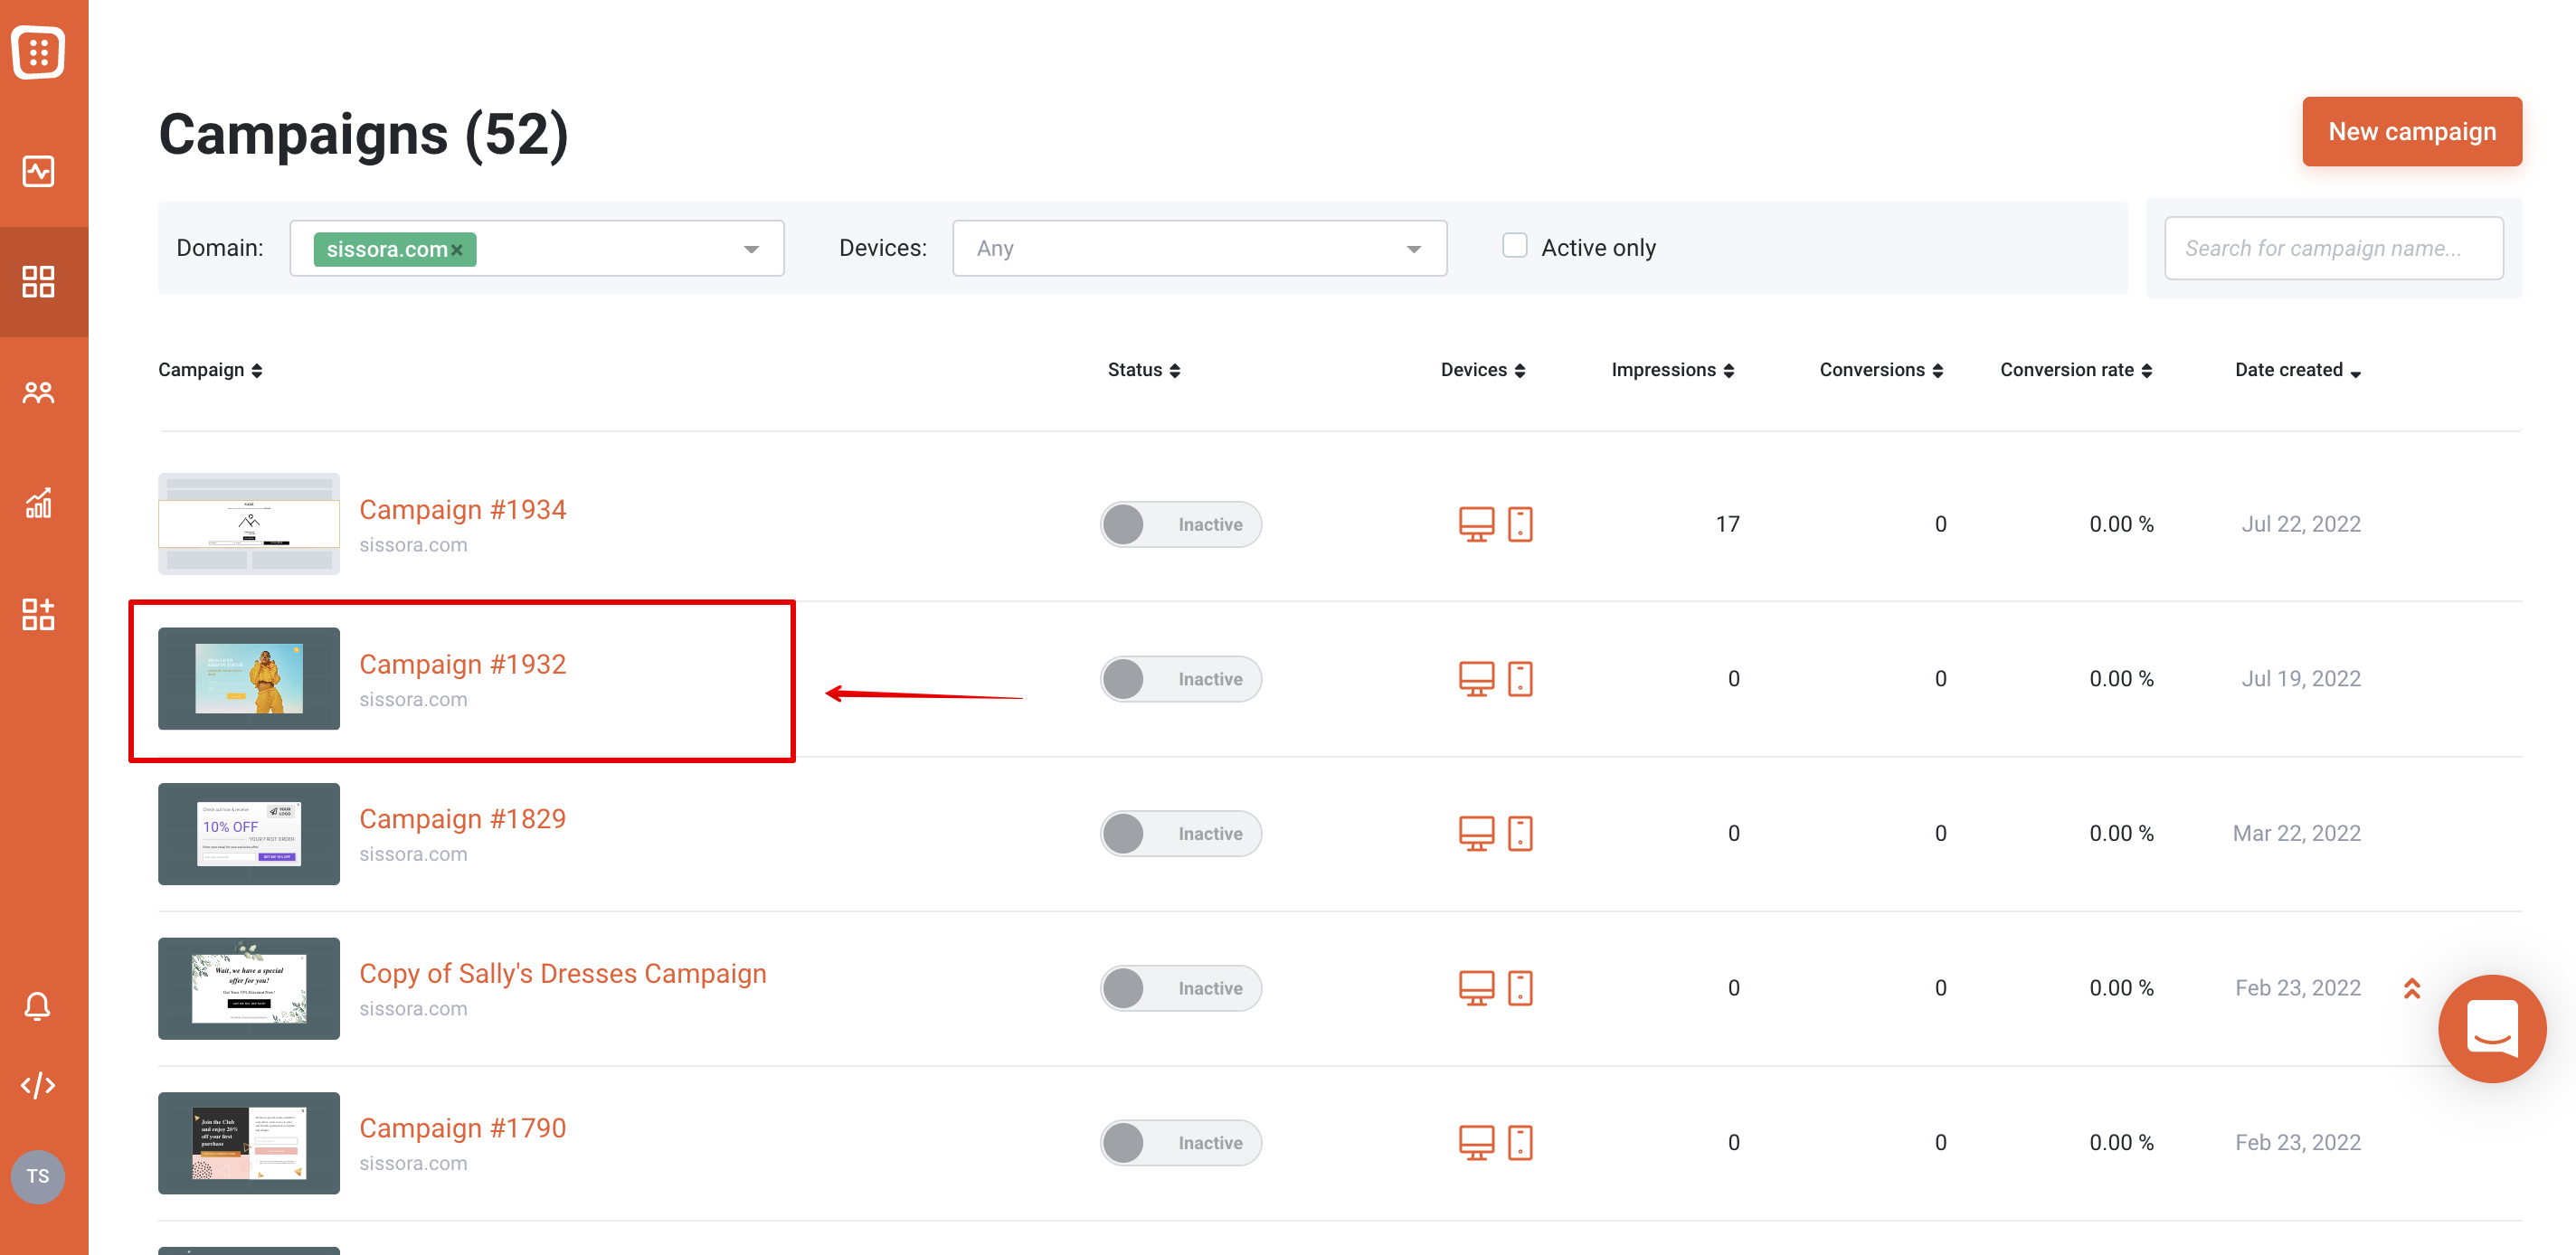Image resolution: width=2576 pixels, height=1255 pixels.
Task: Click desktop device icon for Campaign #1934
Action: 1476,524
